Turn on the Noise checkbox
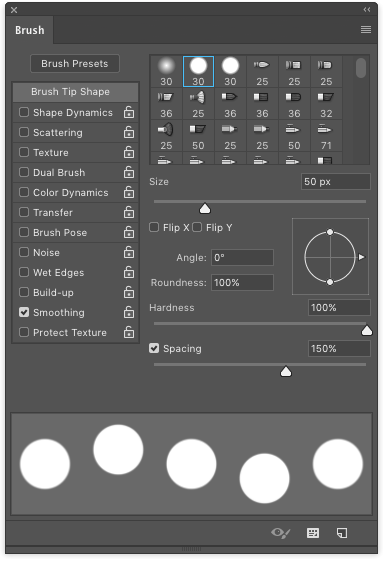Viewport: 383px width, 561px height. pos(24,252)
